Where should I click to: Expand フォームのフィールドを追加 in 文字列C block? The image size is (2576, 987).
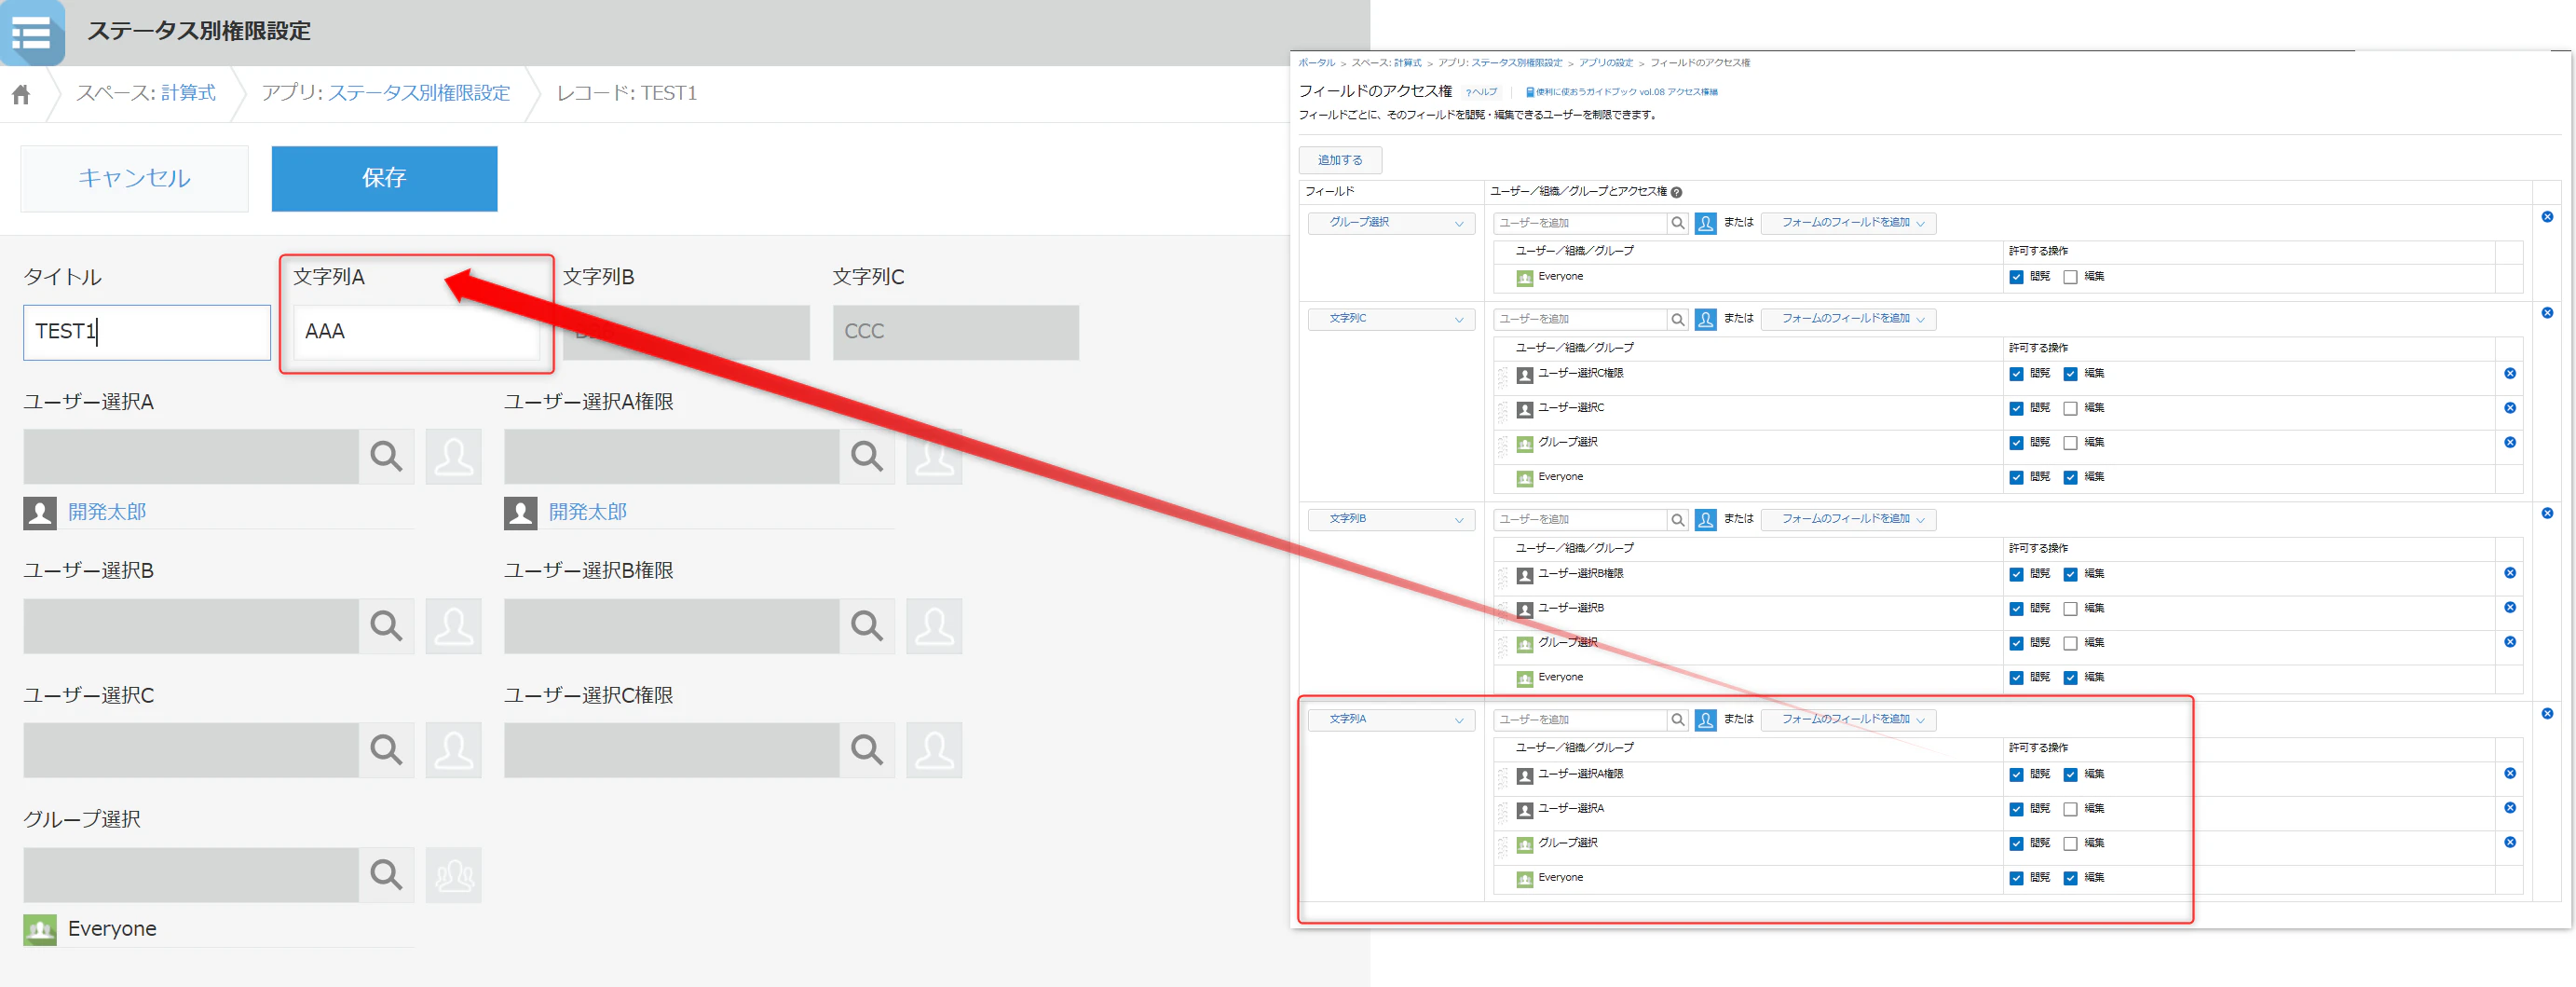(x=1848, y=319)
